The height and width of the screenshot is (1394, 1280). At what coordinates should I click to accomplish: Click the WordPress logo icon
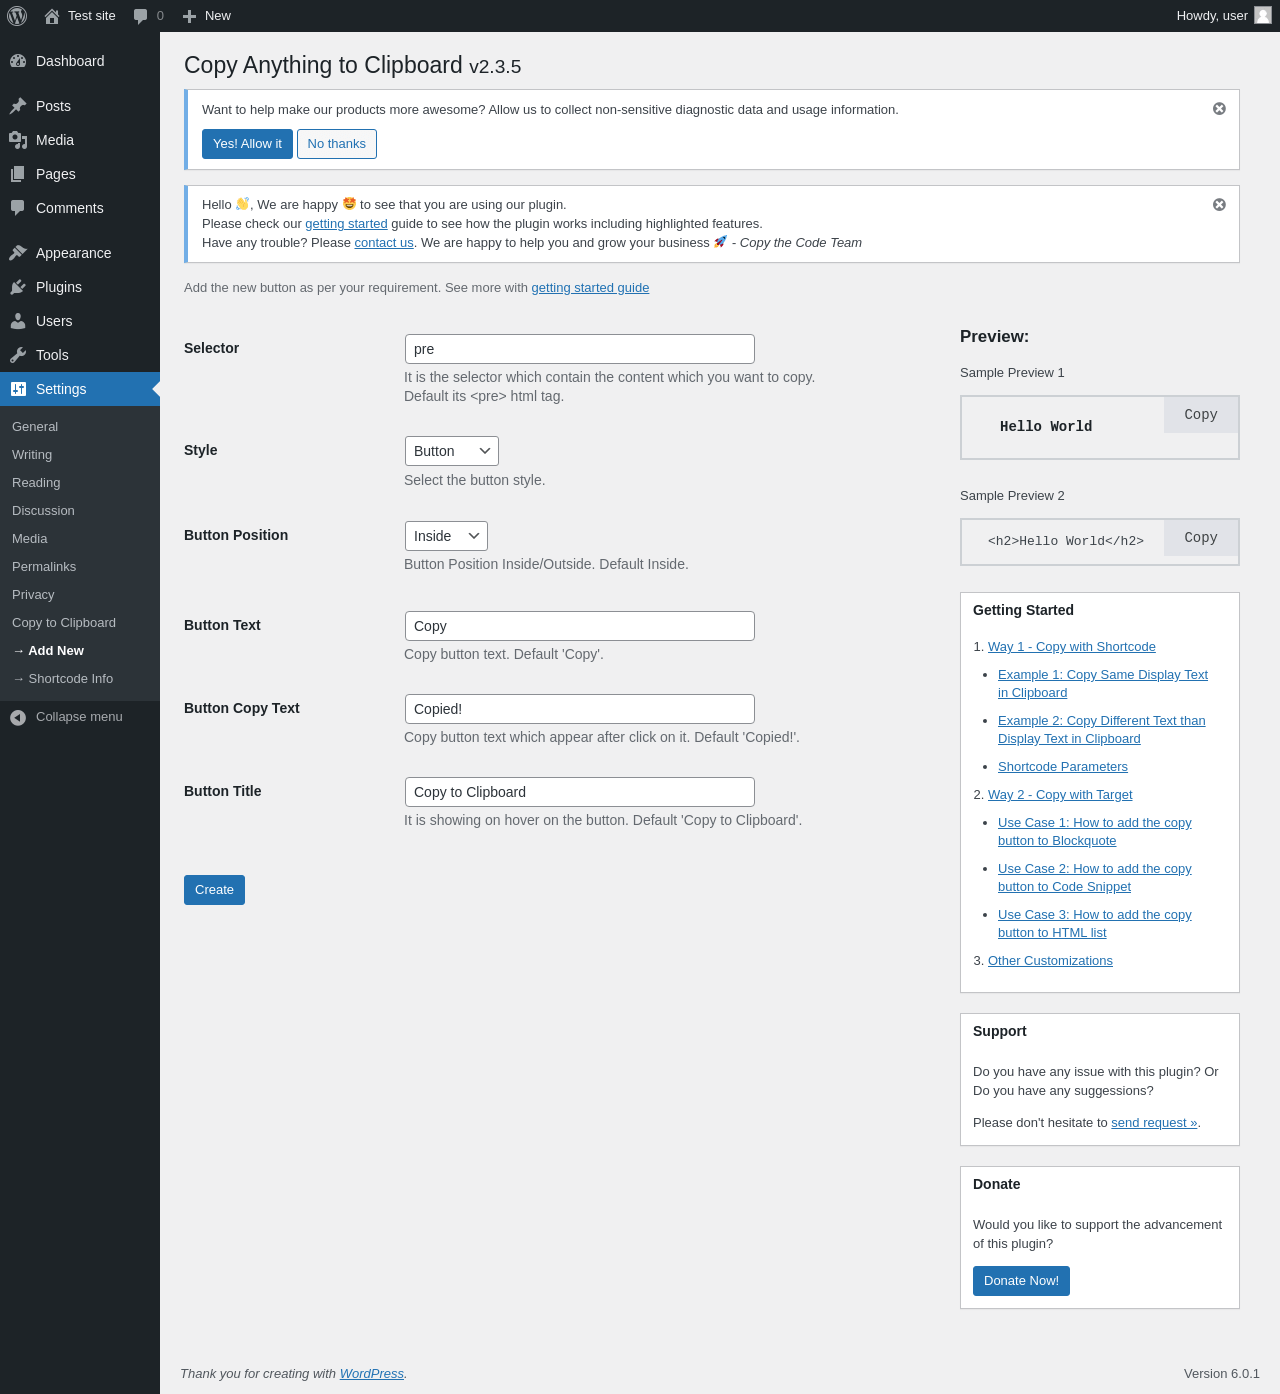[x=17, y=16]
